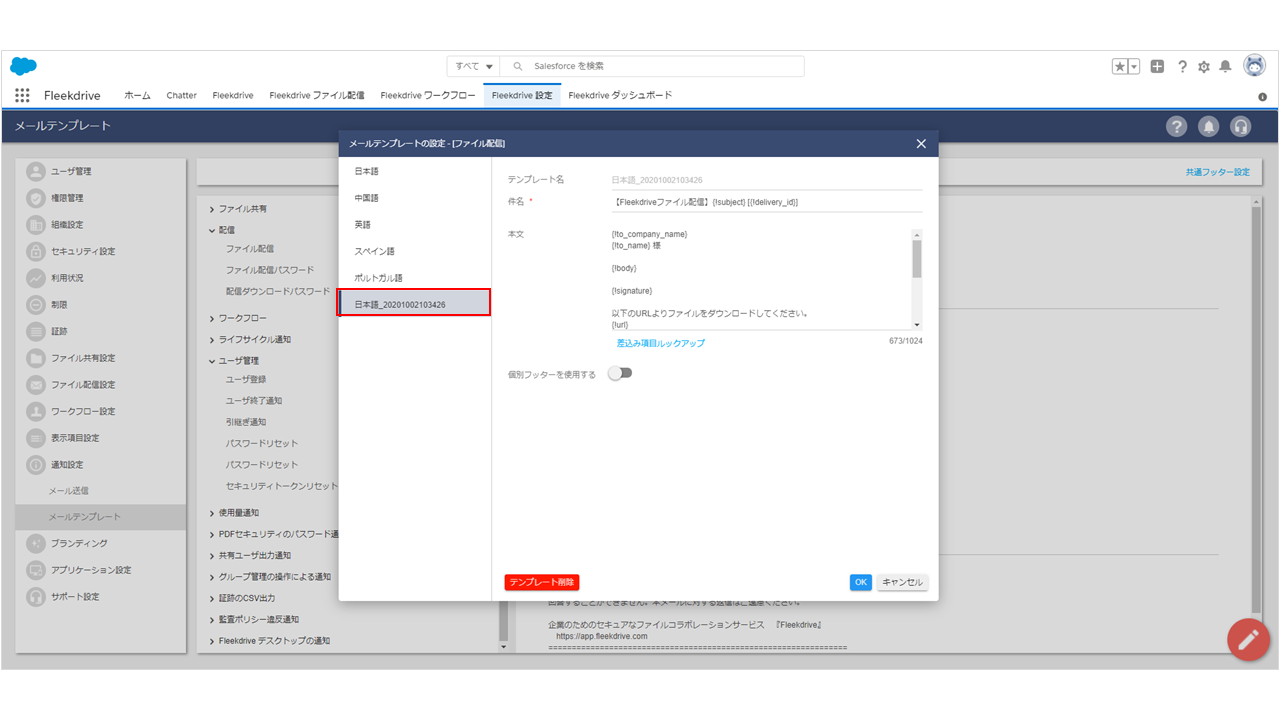Click the キャンセル button
The image size is (1280, 720).
pyautogui.click(x=902, y=582)
